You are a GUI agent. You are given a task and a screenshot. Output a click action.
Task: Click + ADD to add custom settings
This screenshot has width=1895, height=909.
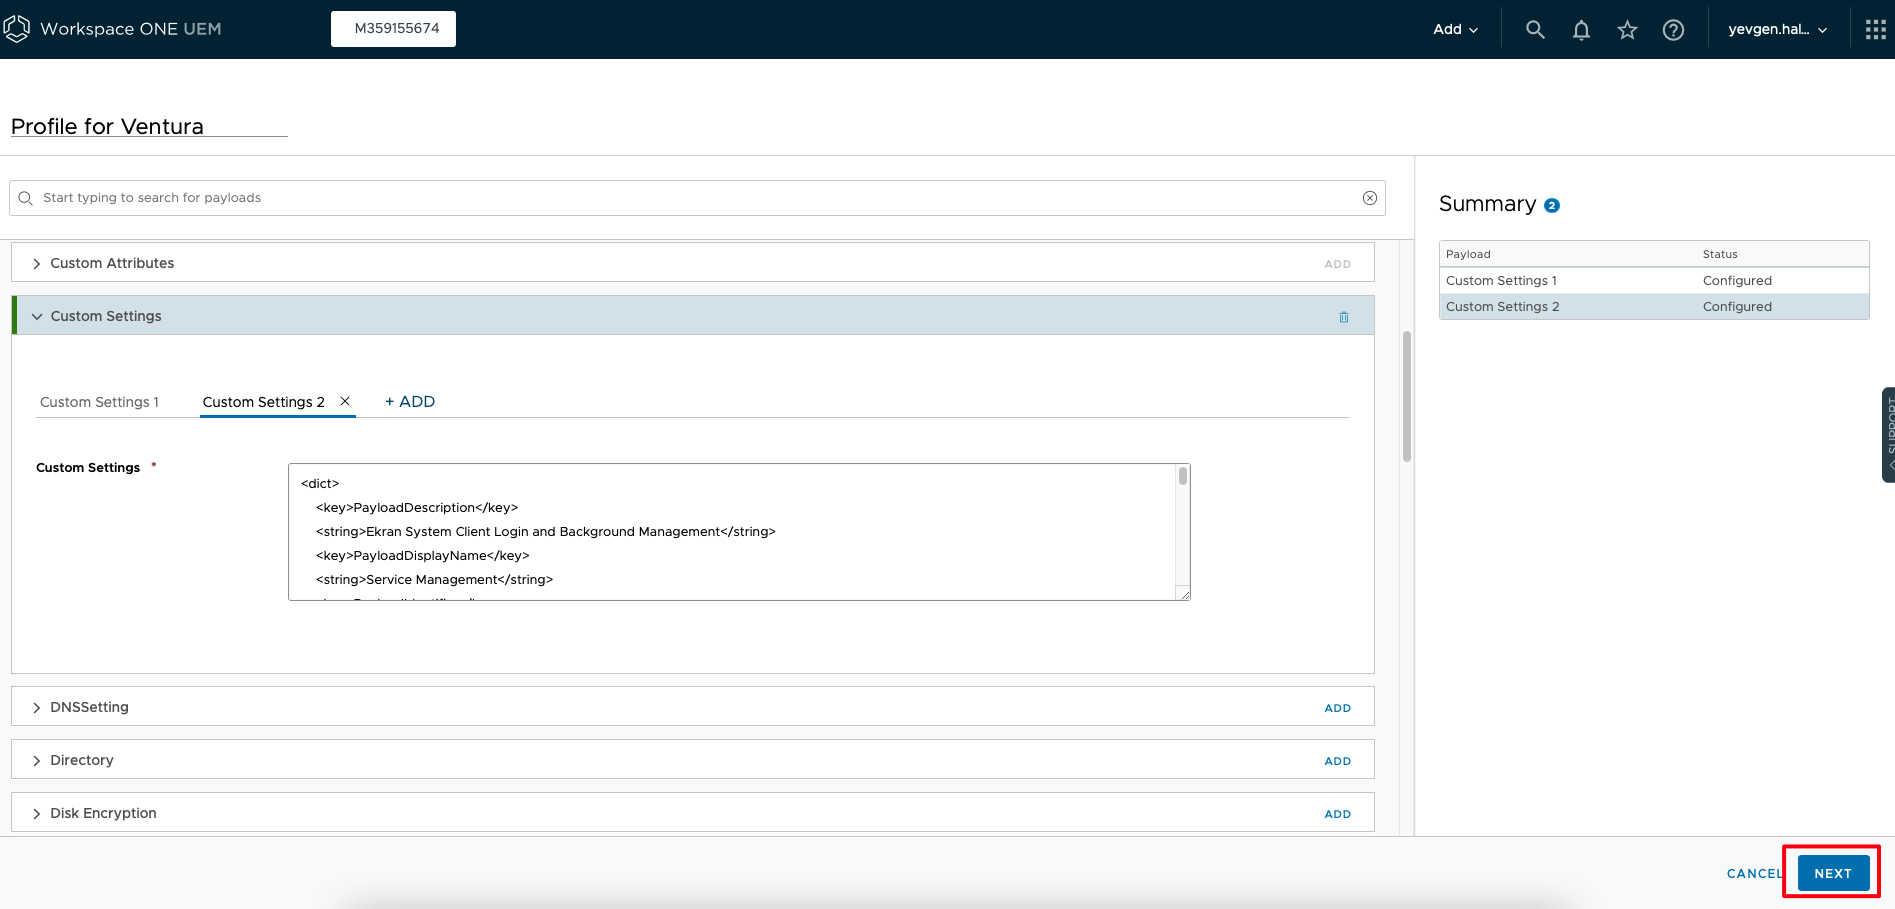coord(410,402)
